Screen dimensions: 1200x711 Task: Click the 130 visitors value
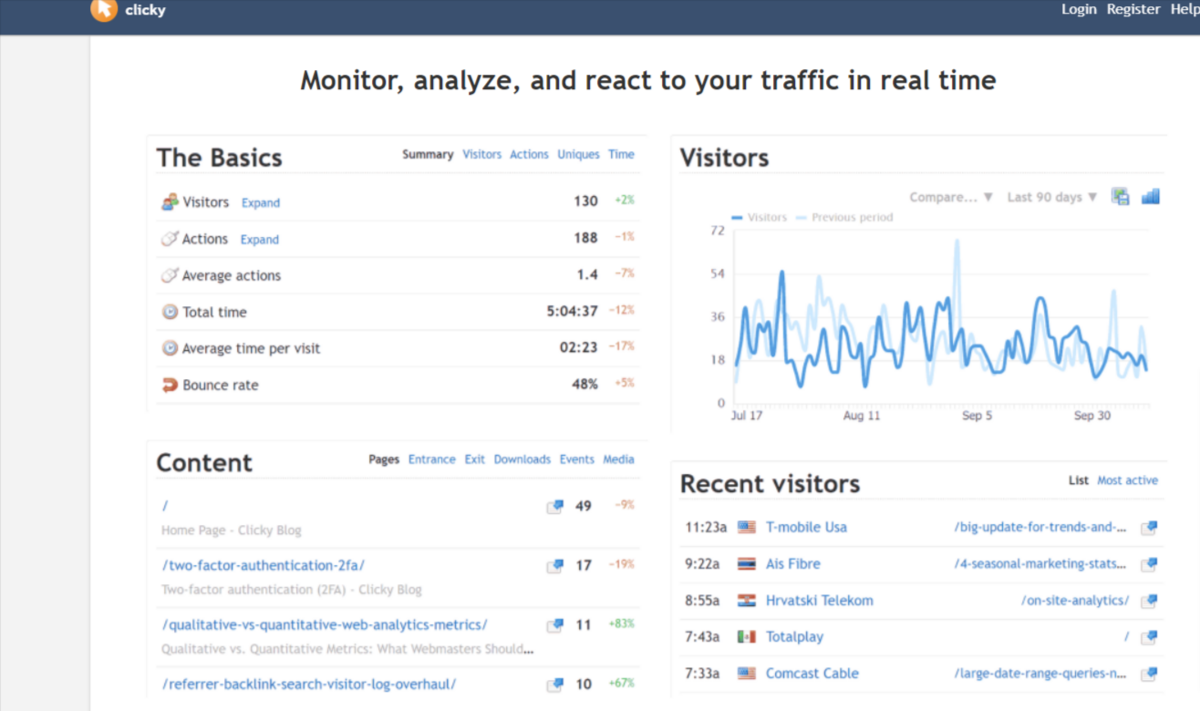click(586, 201)
